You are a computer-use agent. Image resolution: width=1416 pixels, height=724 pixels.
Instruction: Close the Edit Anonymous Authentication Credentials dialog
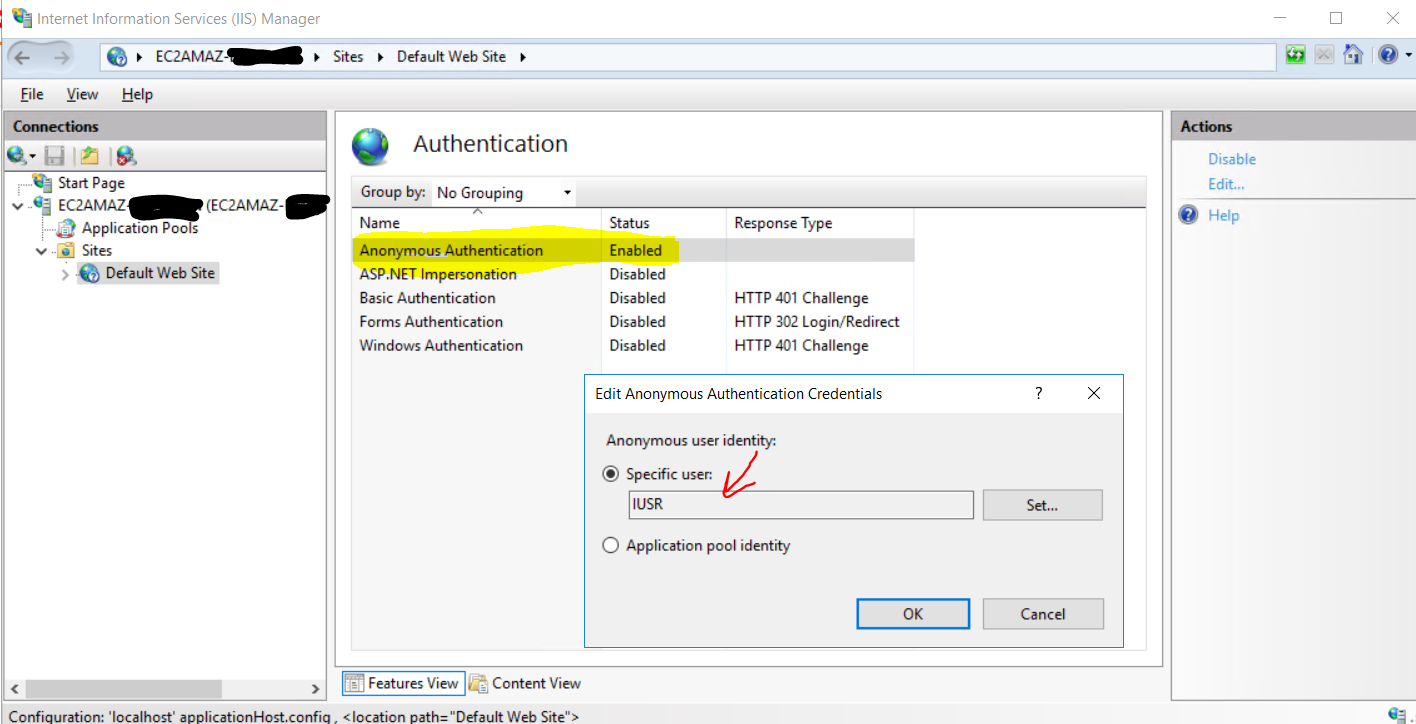pos(1094,393)
